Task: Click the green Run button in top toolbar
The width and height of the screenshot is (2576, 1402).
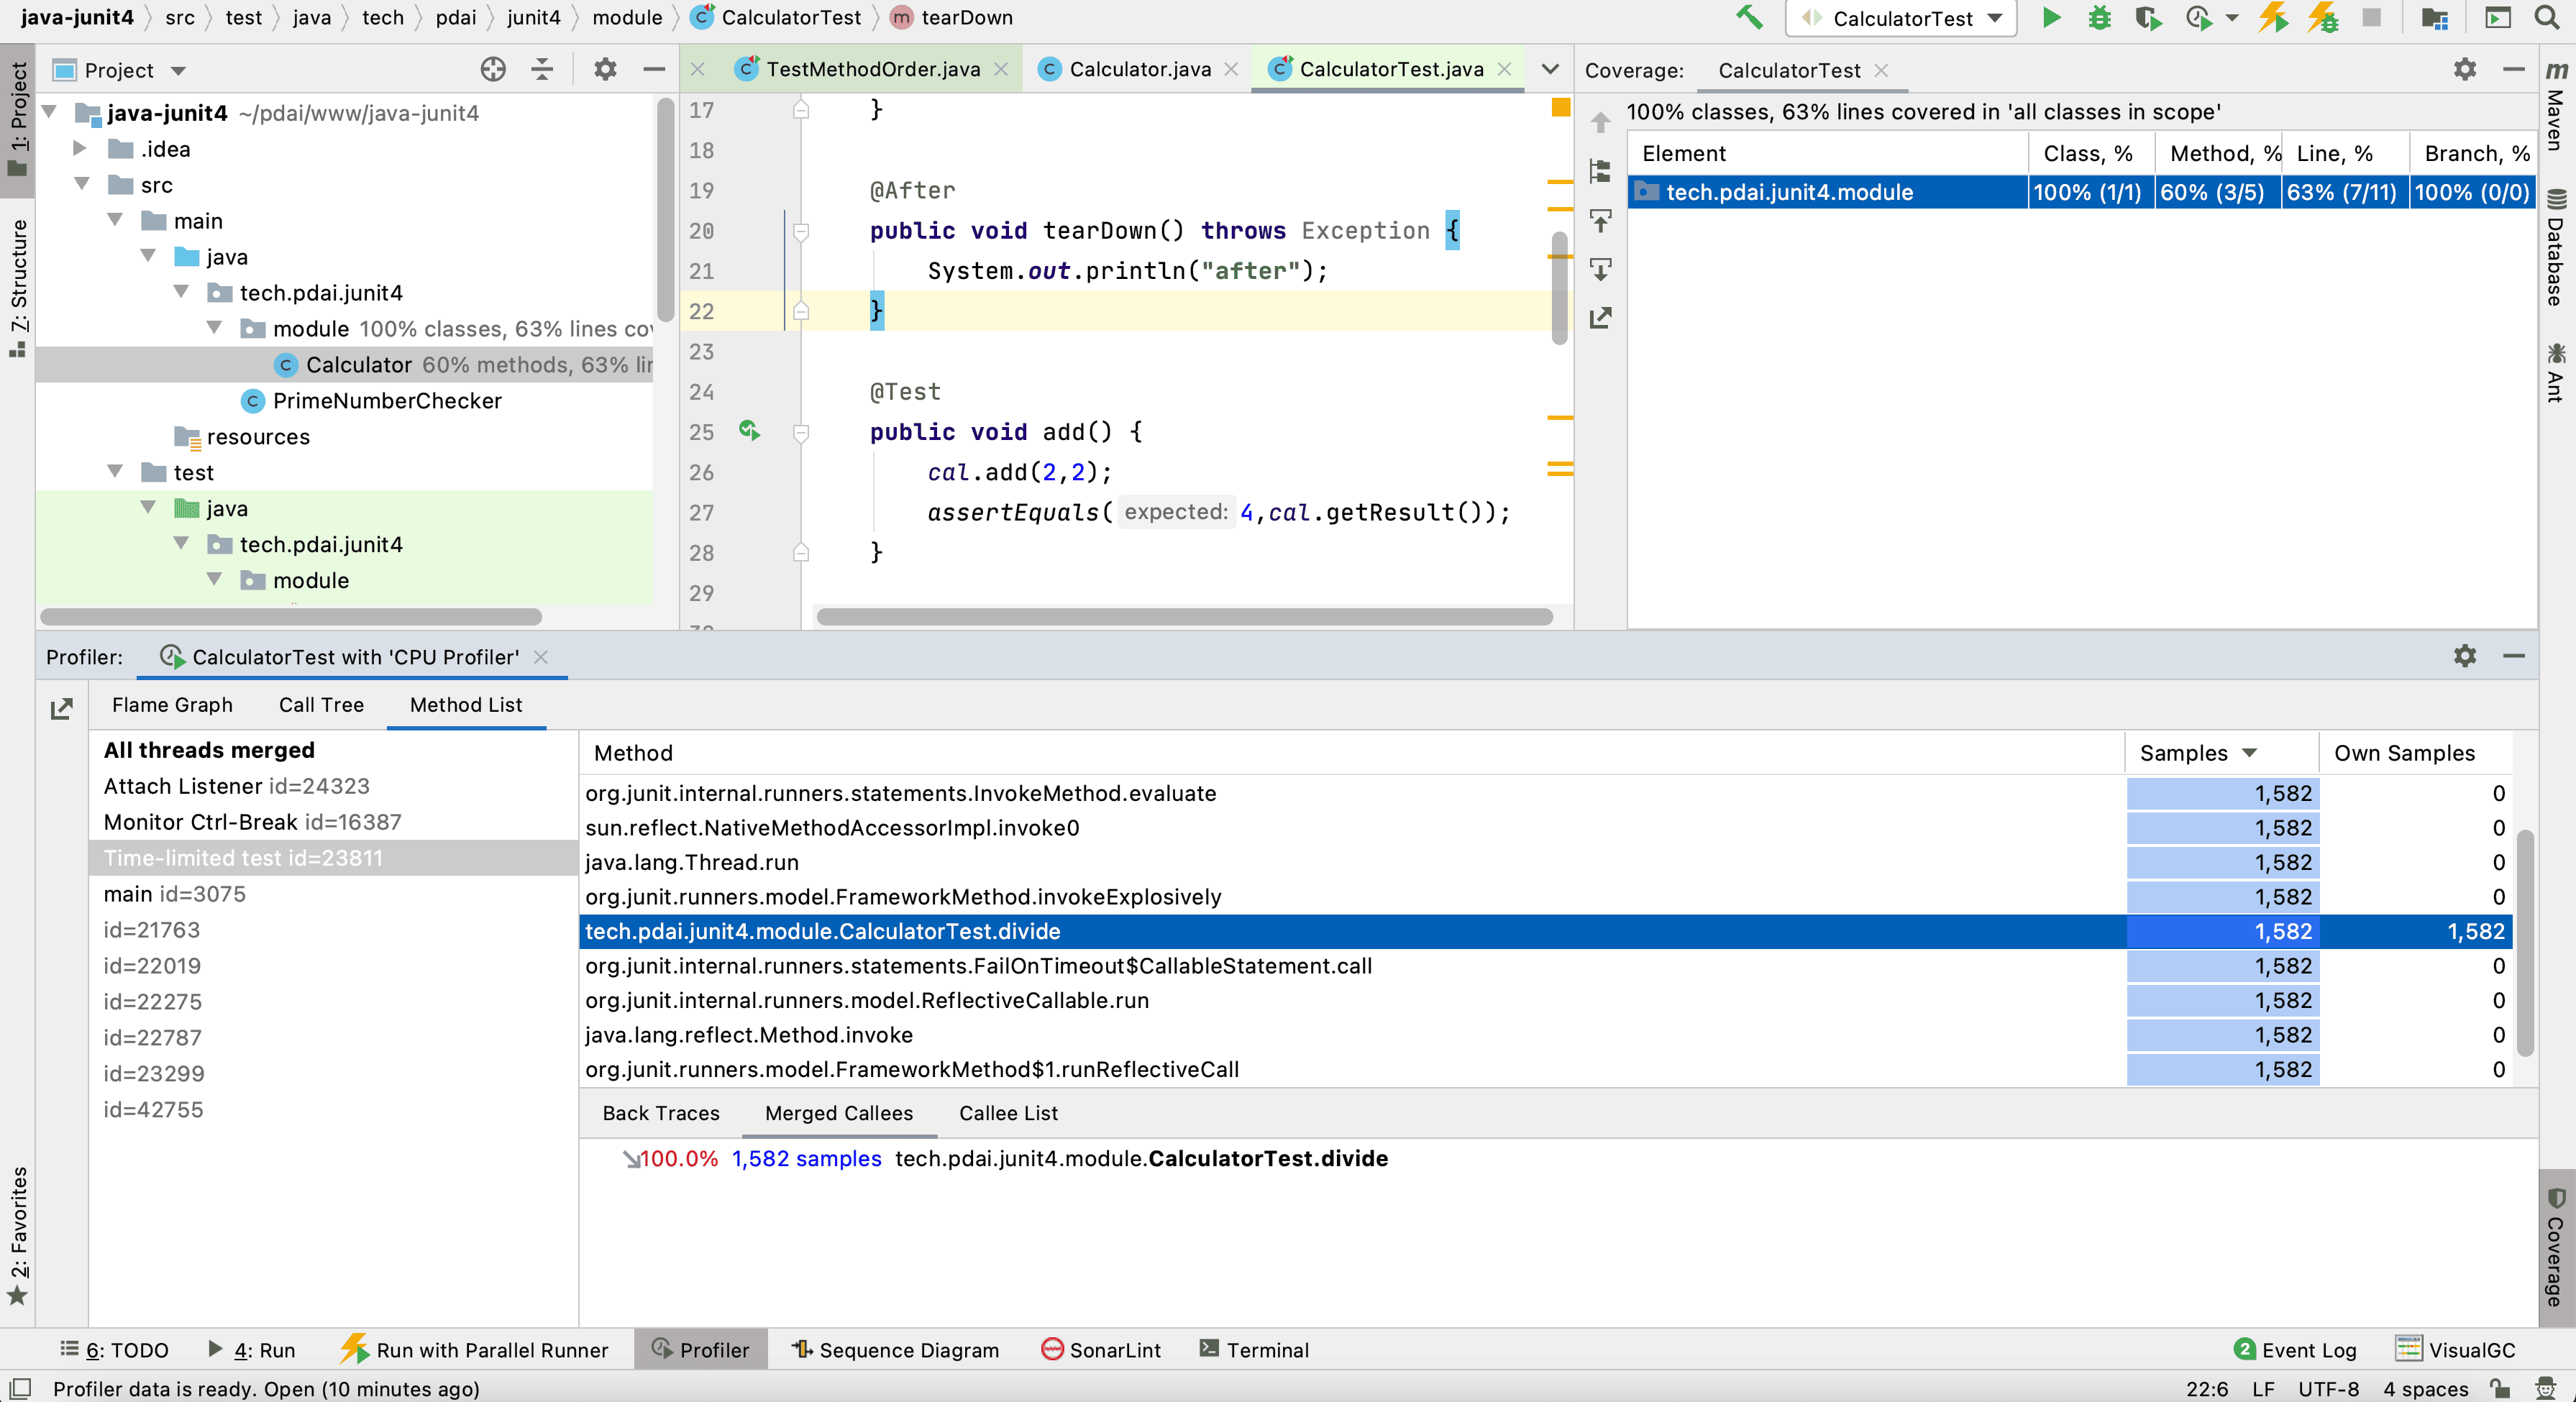Action: point(2050,18)
